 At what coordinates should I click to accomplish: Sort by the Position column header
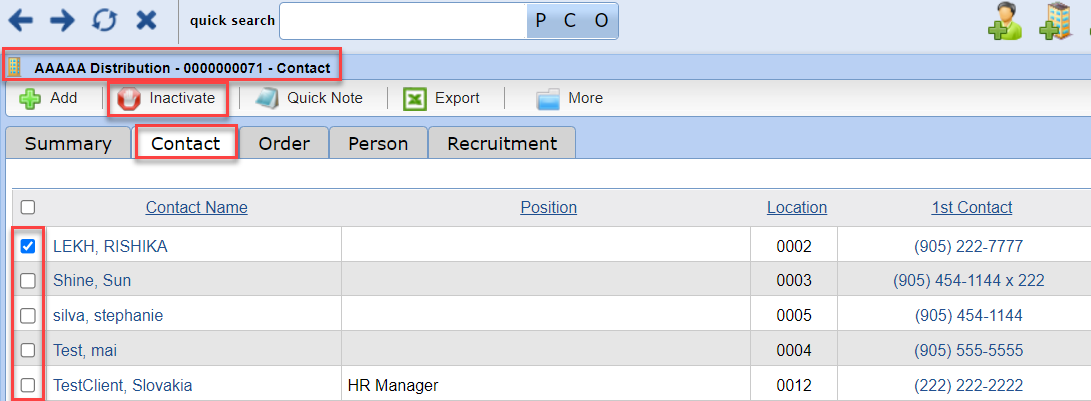(548, 207)
